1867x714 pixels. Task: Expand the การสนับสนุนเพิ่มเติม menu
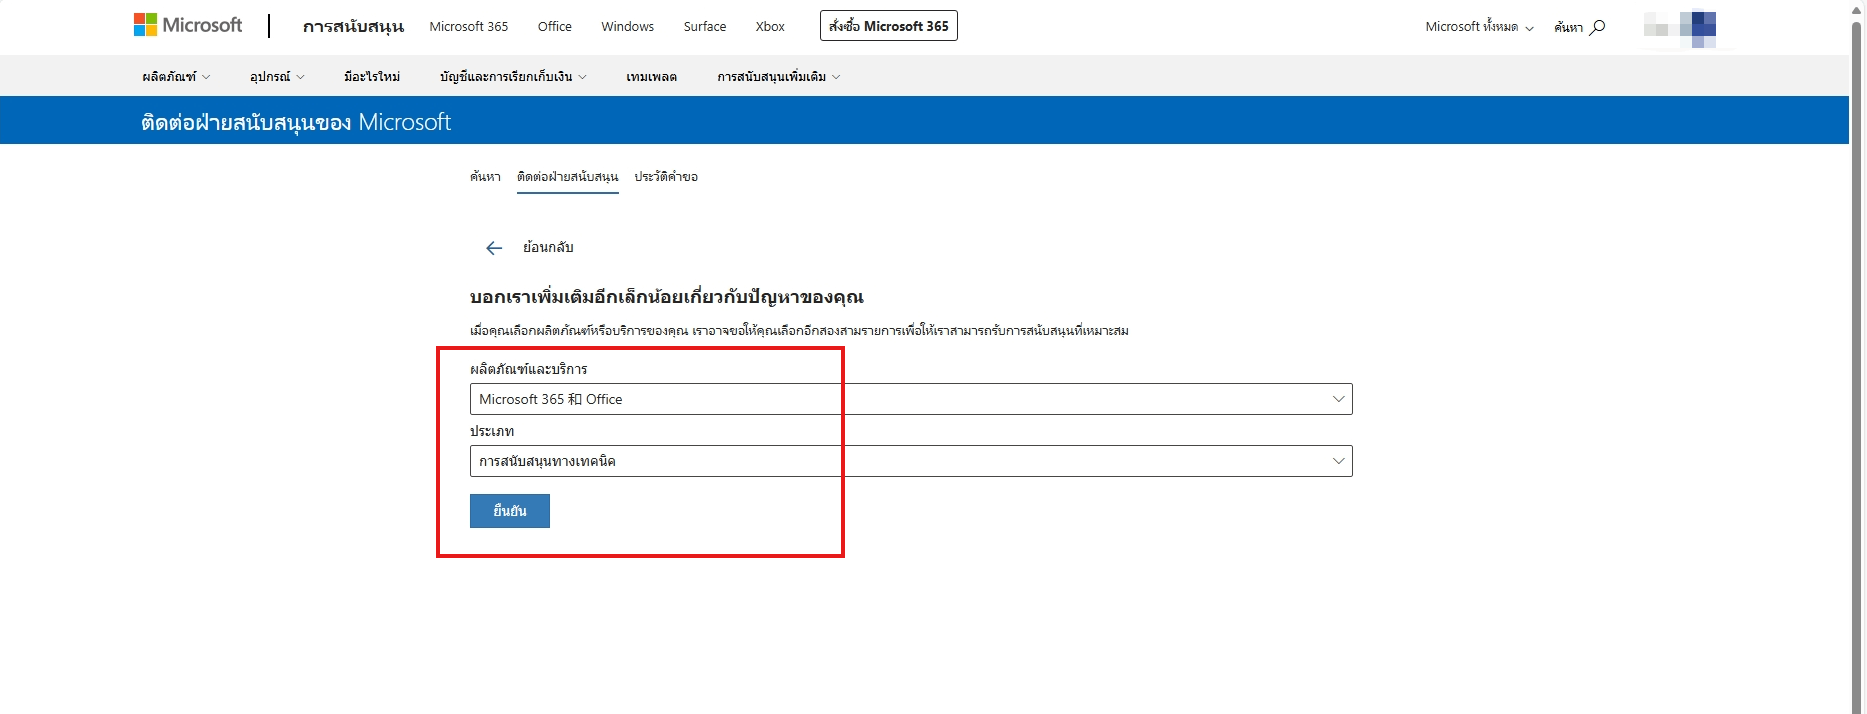779,77
